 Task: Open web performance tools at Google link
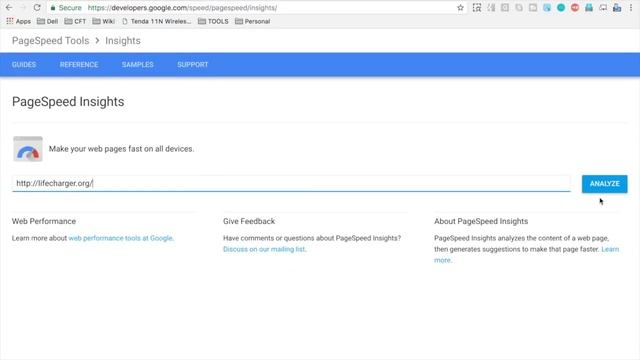tap(120, 238)
